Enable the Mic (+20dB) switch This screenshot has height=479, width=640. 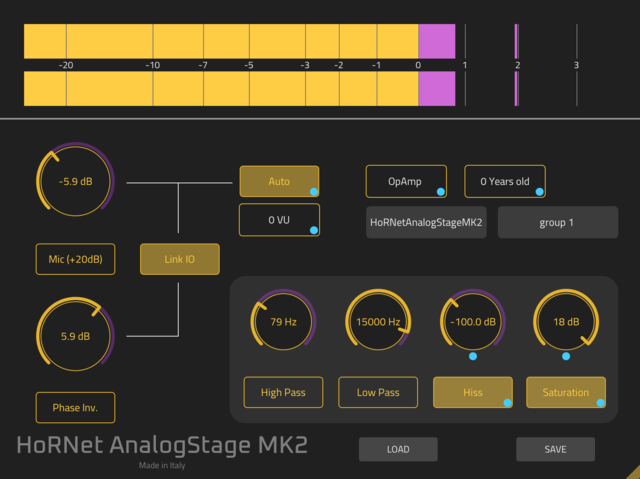[76, 259]
